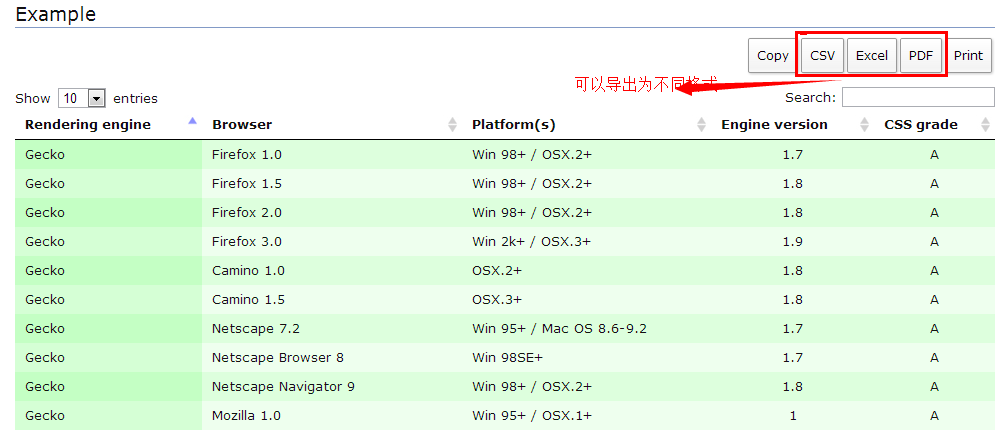Image resolution: width=996 pixels, height=437 pixels.
Task: Select the Netscape Browser 8 cell
Action: click(332, 358)
